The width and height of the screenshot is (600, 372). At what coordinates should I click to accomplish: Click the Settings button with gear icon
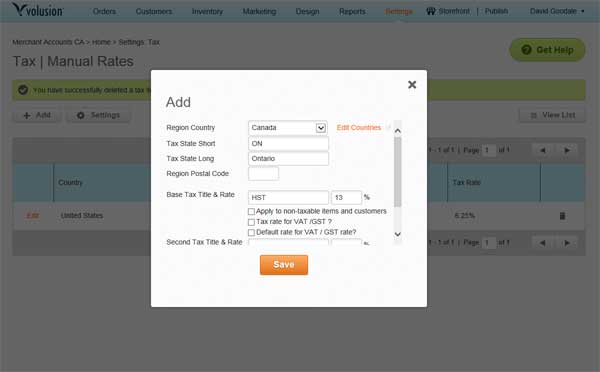98,115
